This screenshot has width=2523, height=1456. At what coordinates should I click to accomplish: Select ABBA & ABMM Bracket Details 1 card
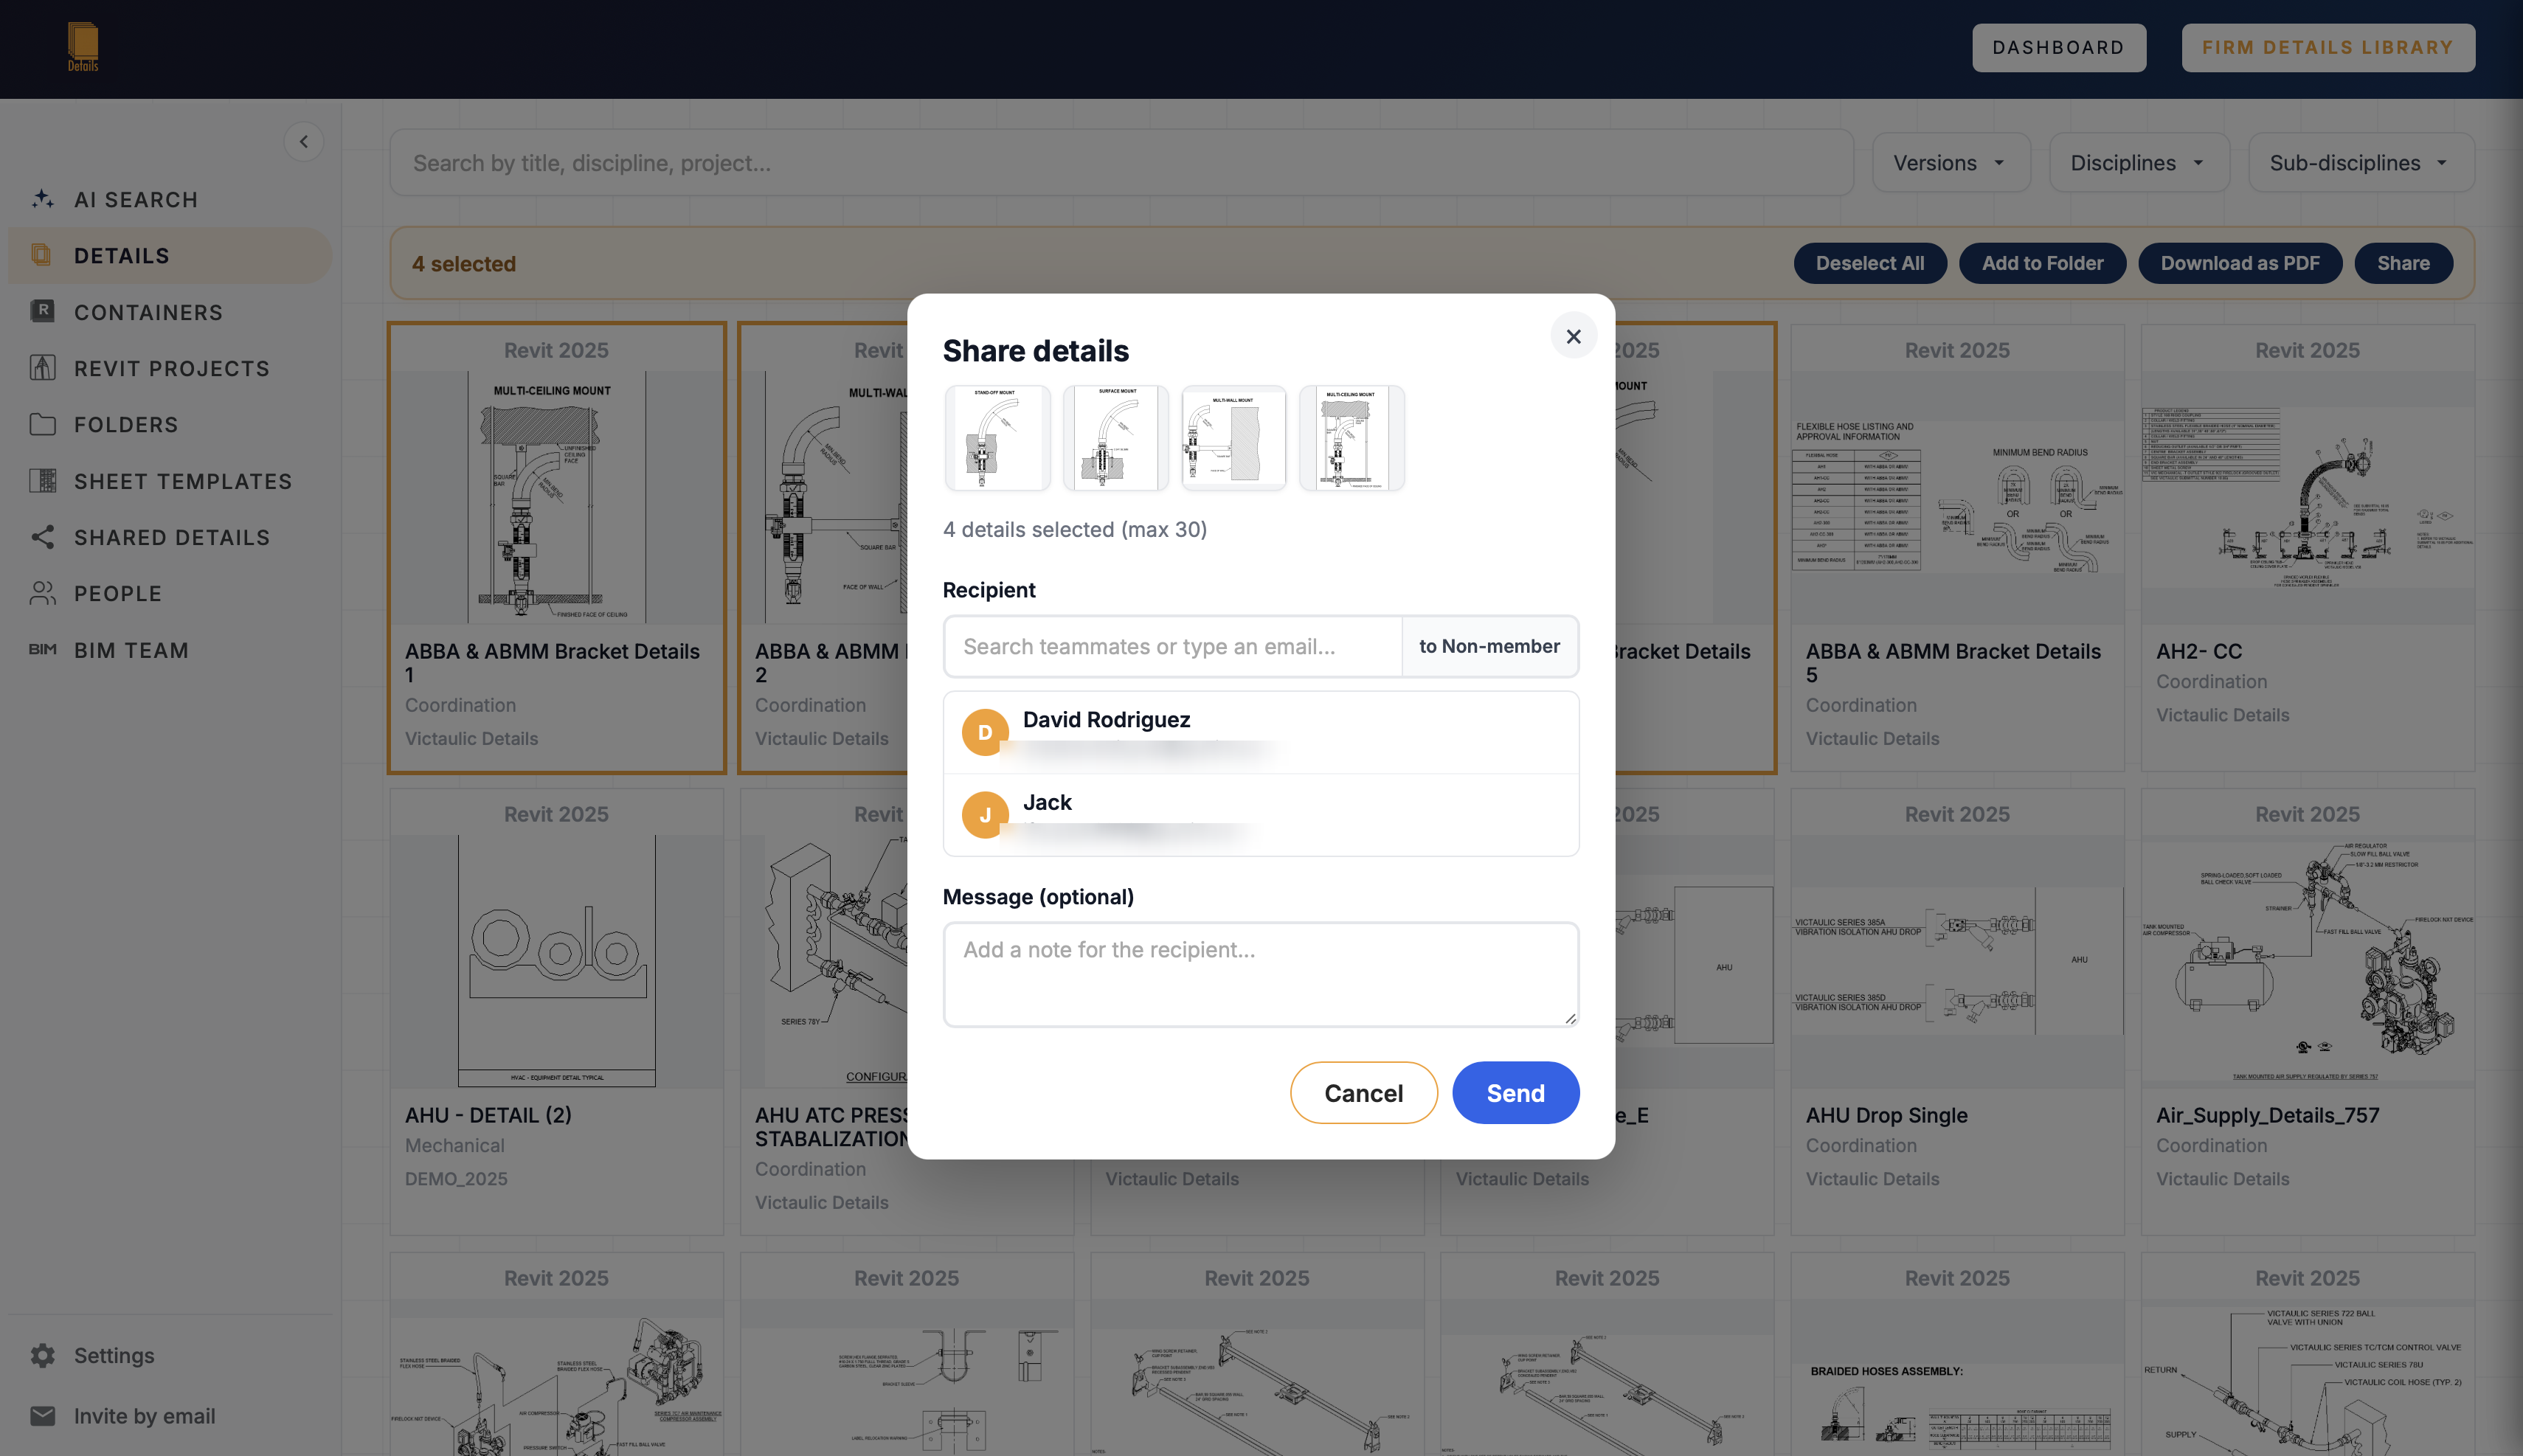click(x=556, y=548)
